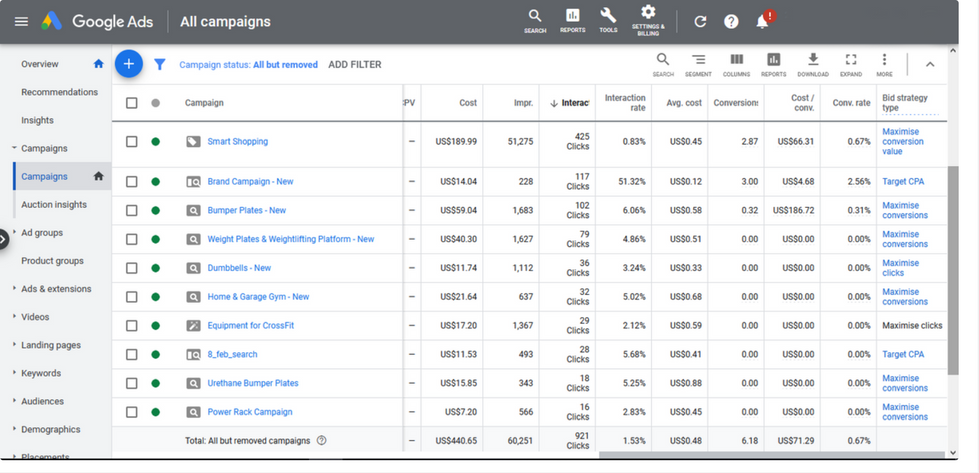979x473 pixels.
Task: Tick the Smart Shopping checkbox
Action: point(132,142)
